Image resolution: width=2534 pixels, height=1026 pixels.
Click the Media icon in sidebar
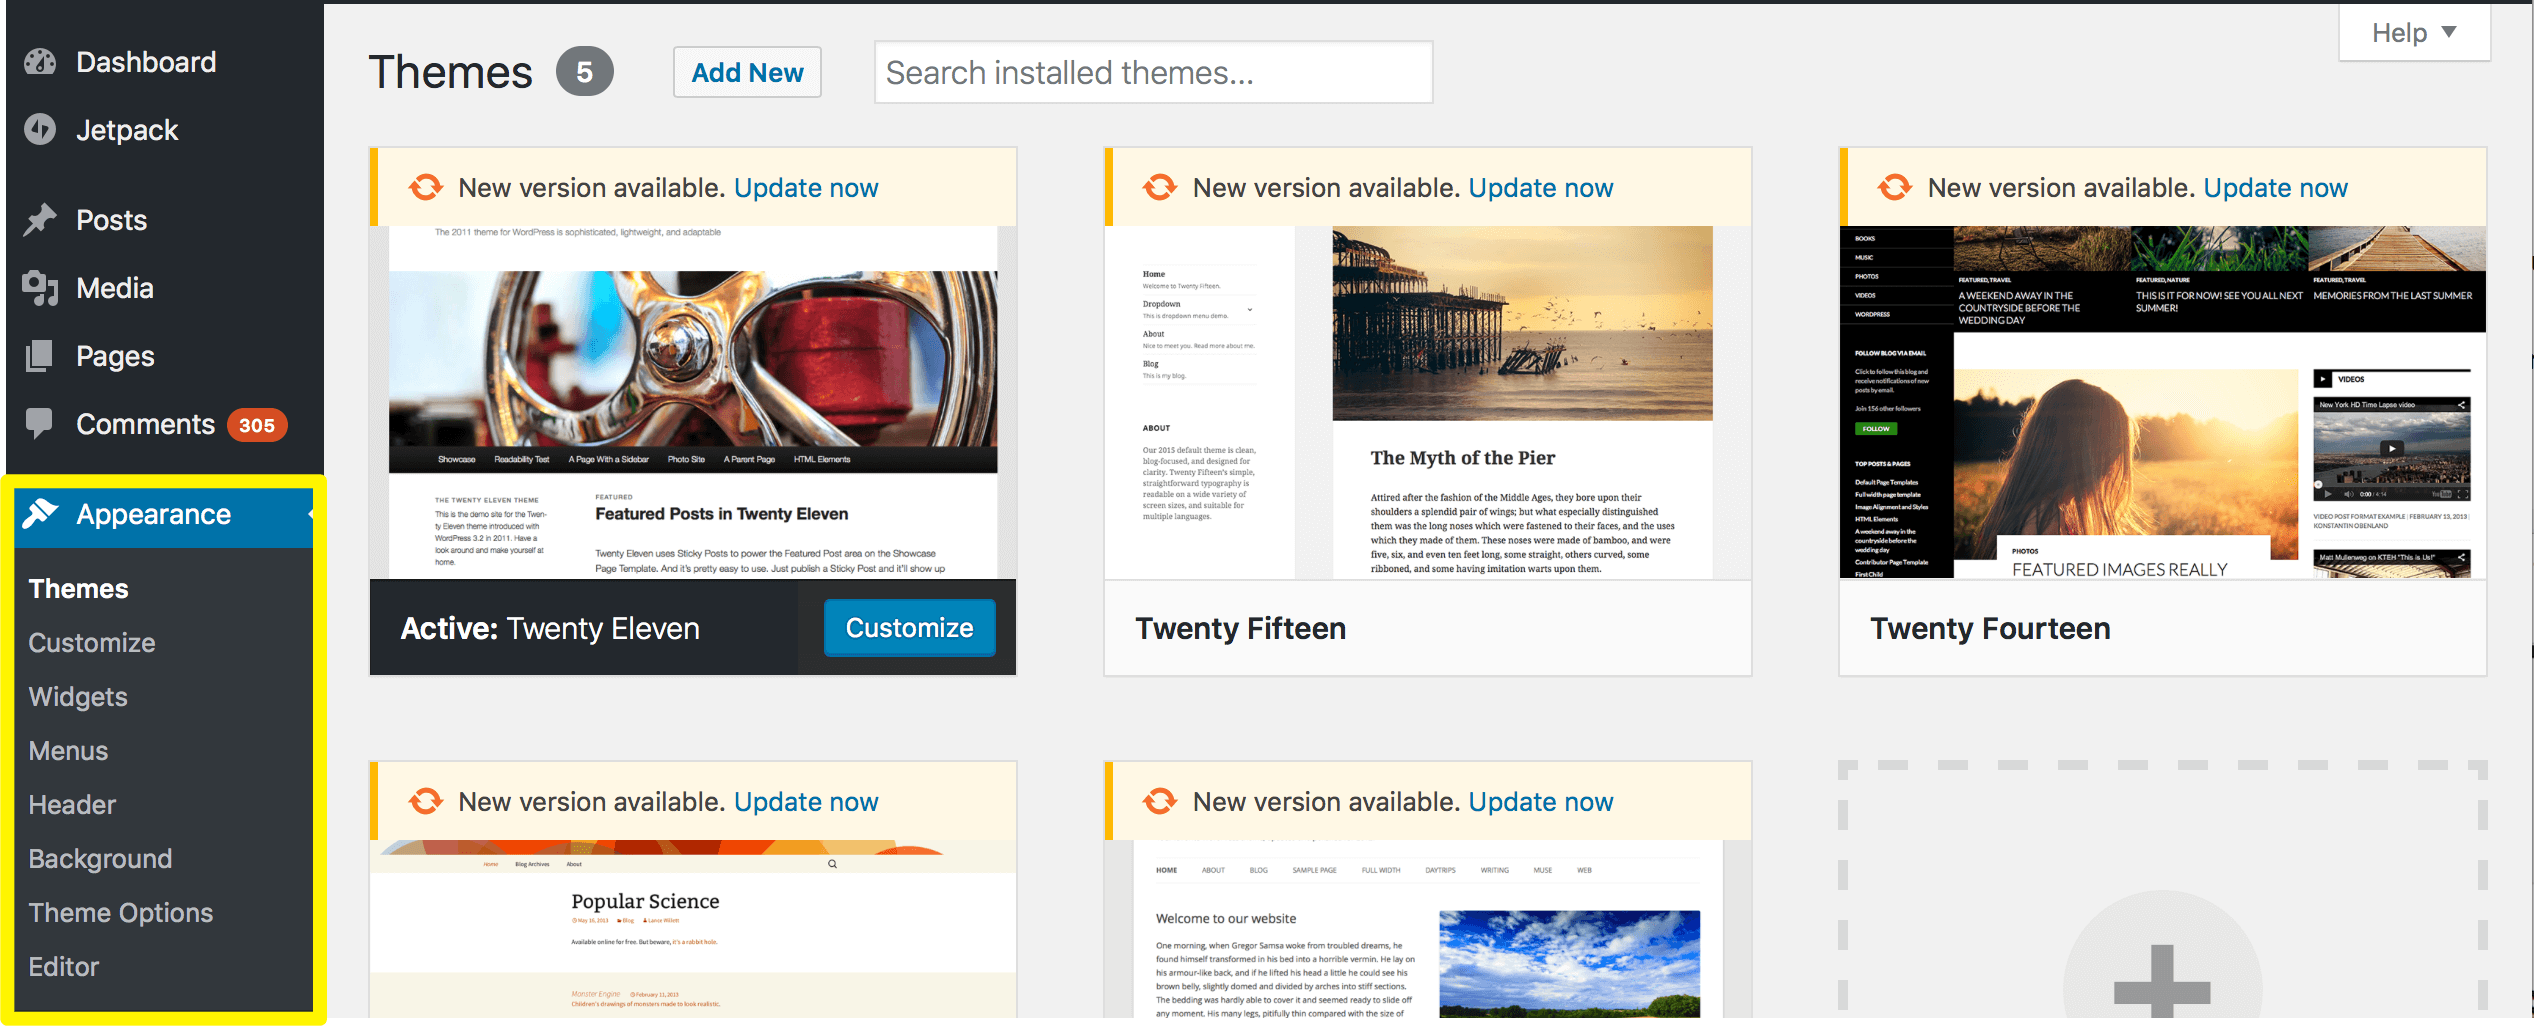[40, 288]
